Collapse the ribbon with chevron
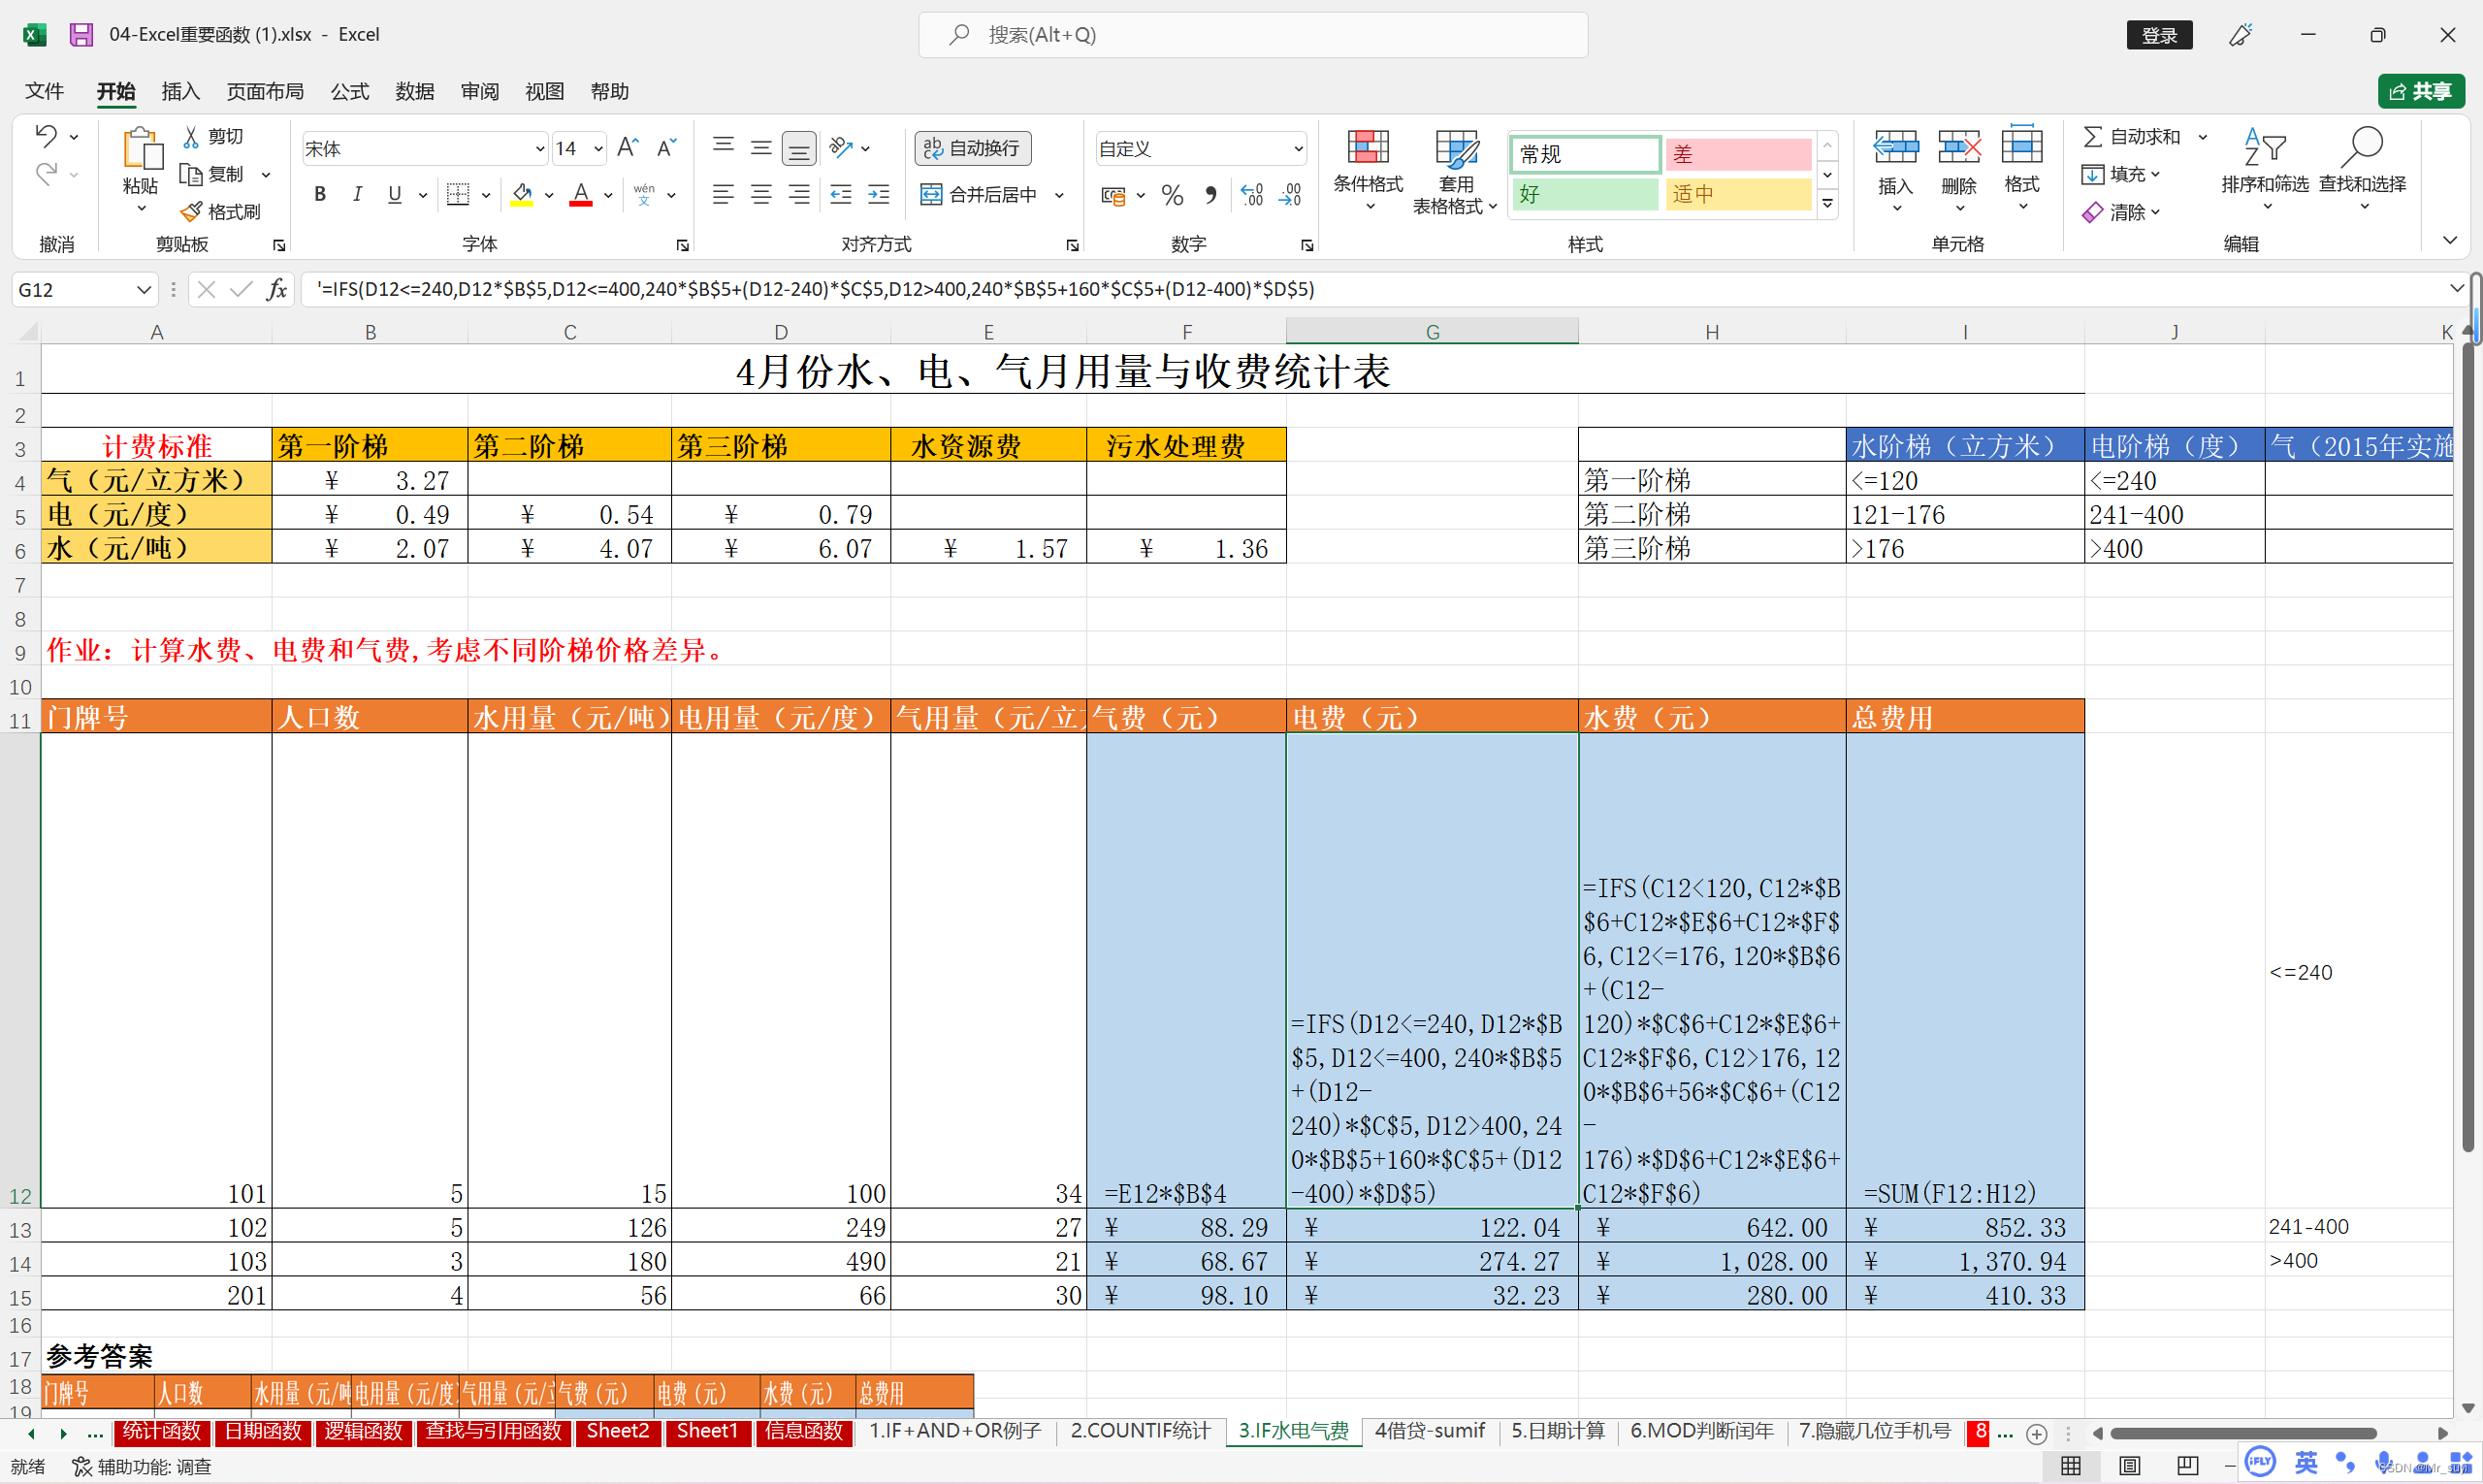 (x=2449, y=240)
